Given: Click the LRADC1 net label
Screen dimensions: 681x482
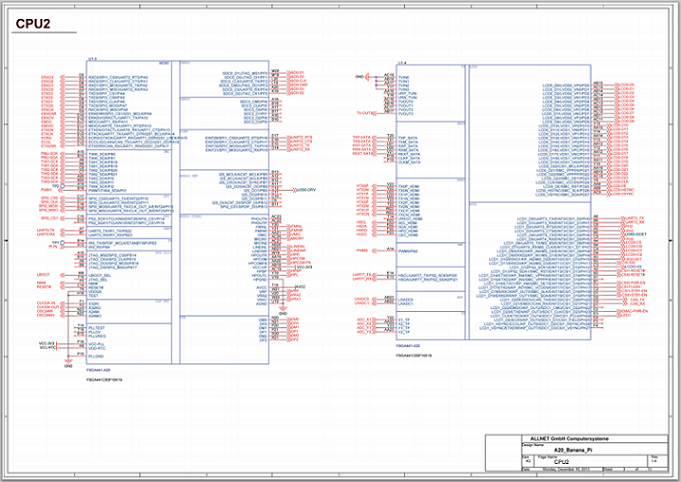Looking at the screenshot, I should pyautogui.click(x=362, y=303).
